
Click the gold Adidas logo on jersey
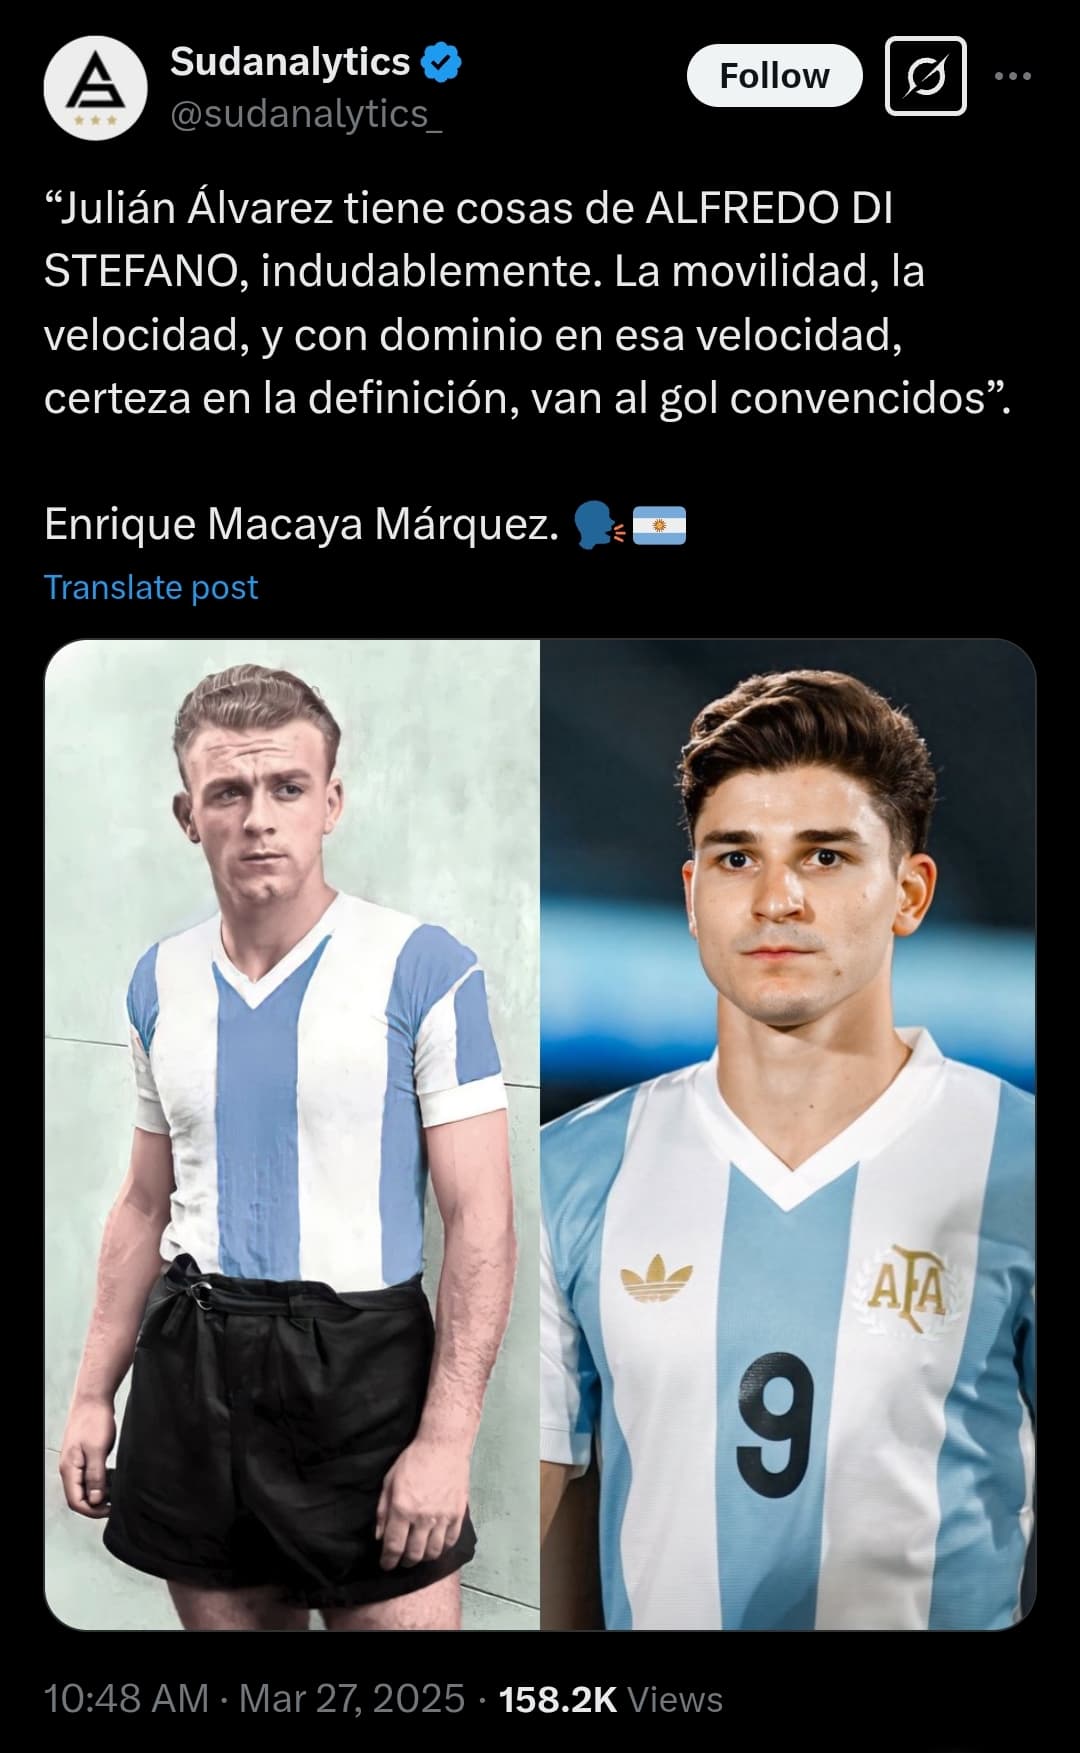click(656, 1274)
